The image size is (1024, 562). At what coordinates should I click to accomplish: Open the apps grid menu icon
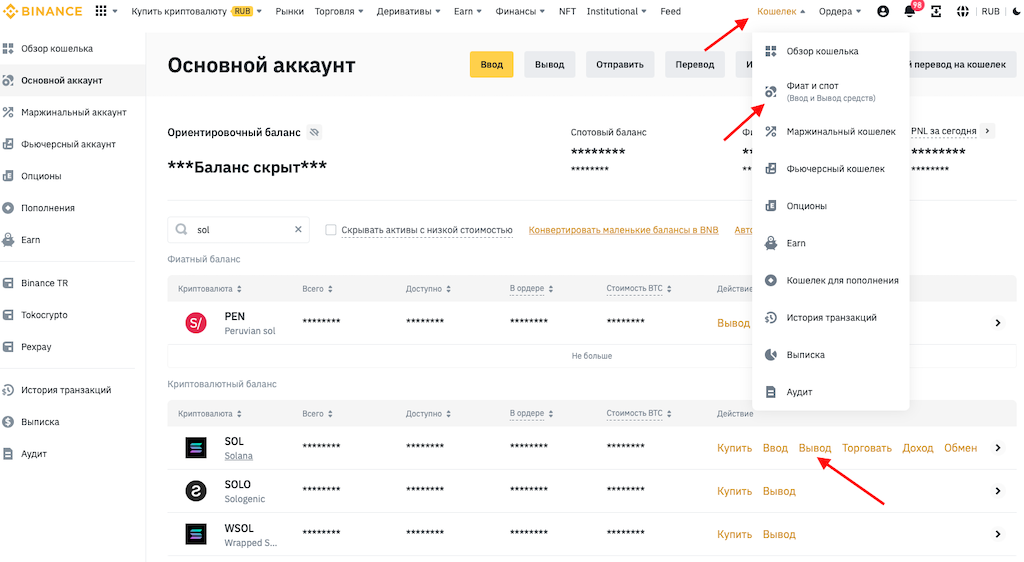(x=101, y=11)
